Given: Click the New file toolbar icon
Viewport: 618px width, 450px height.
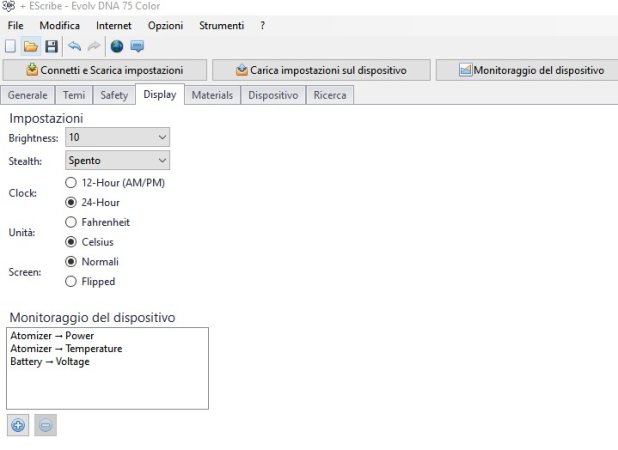Looking at the screenshot, I should (x=11, y=46).
